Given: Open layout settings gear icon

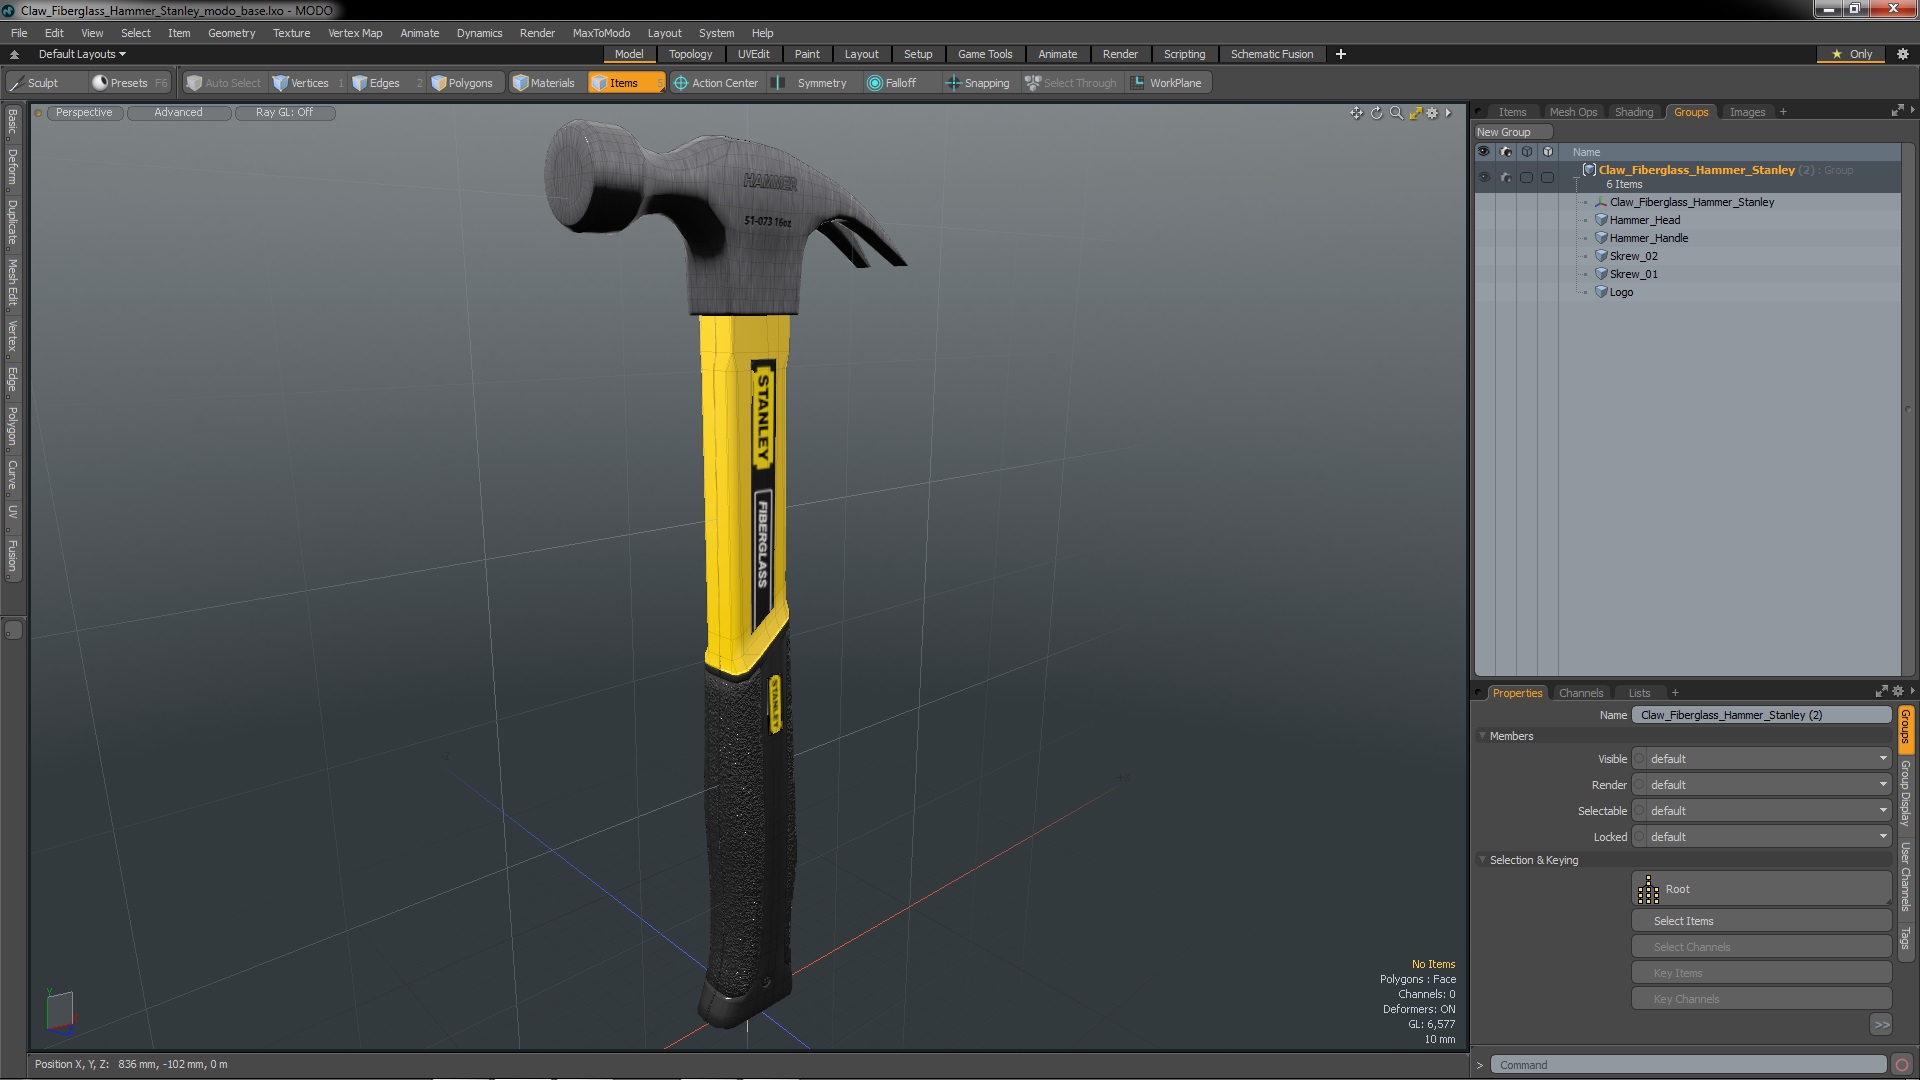Looking at the screenshot, I should point(1902,54).
